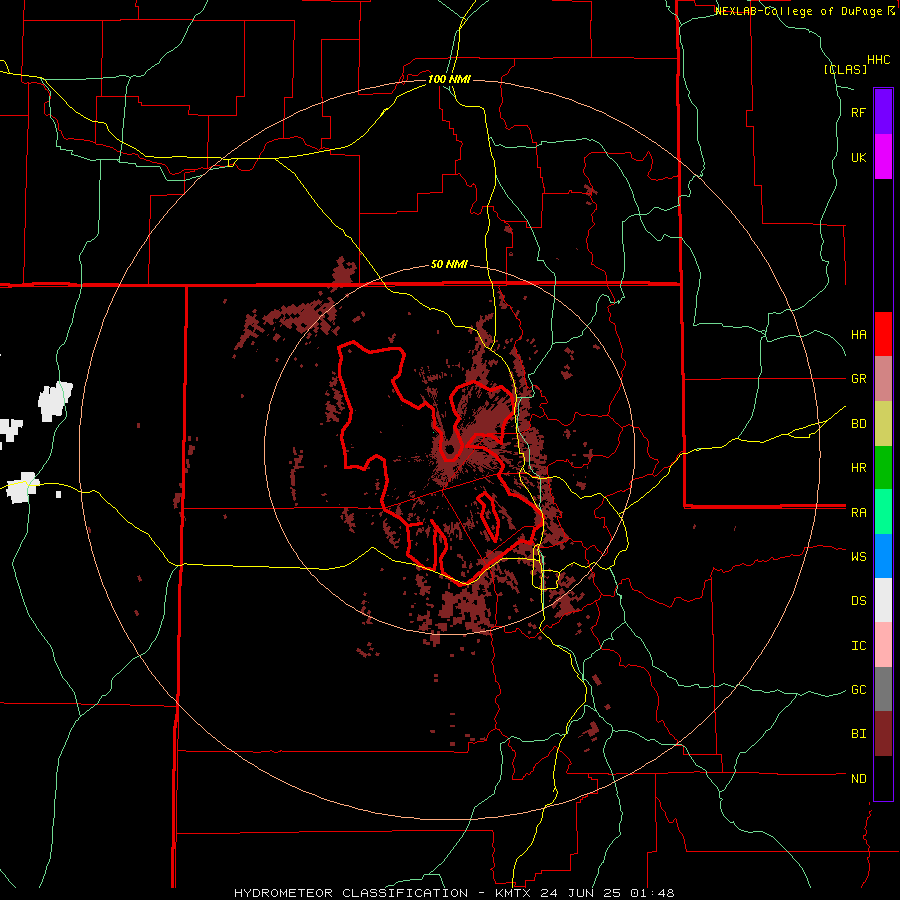Image resolution: width=900 pixels, height=900 pixels.
Task: Click the DS white legend swatch
Action: pyautogui.click(x=883, y=600)
